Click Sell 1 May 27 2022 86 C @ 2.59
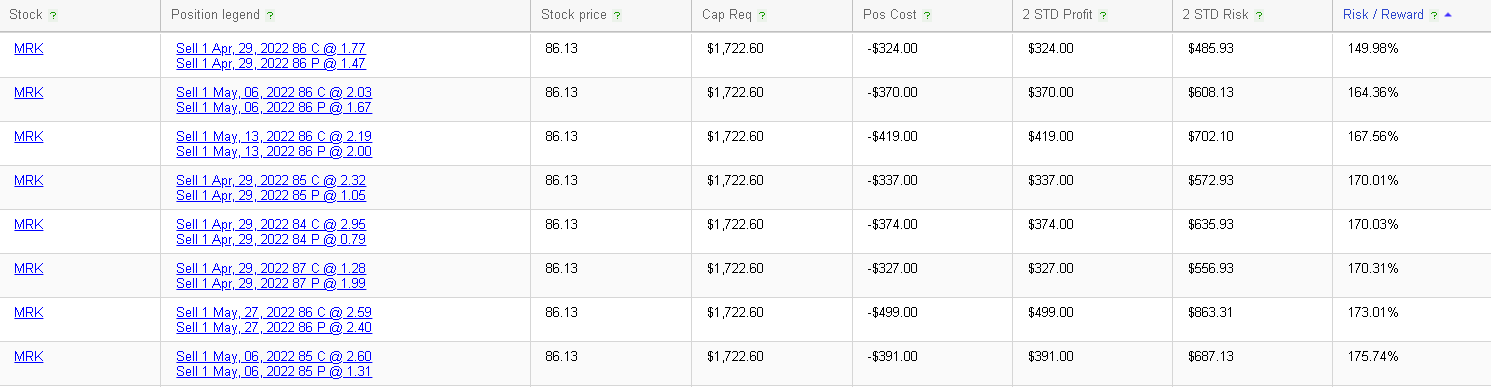Viewport: 1491px width, 388px height. [274, 312]
